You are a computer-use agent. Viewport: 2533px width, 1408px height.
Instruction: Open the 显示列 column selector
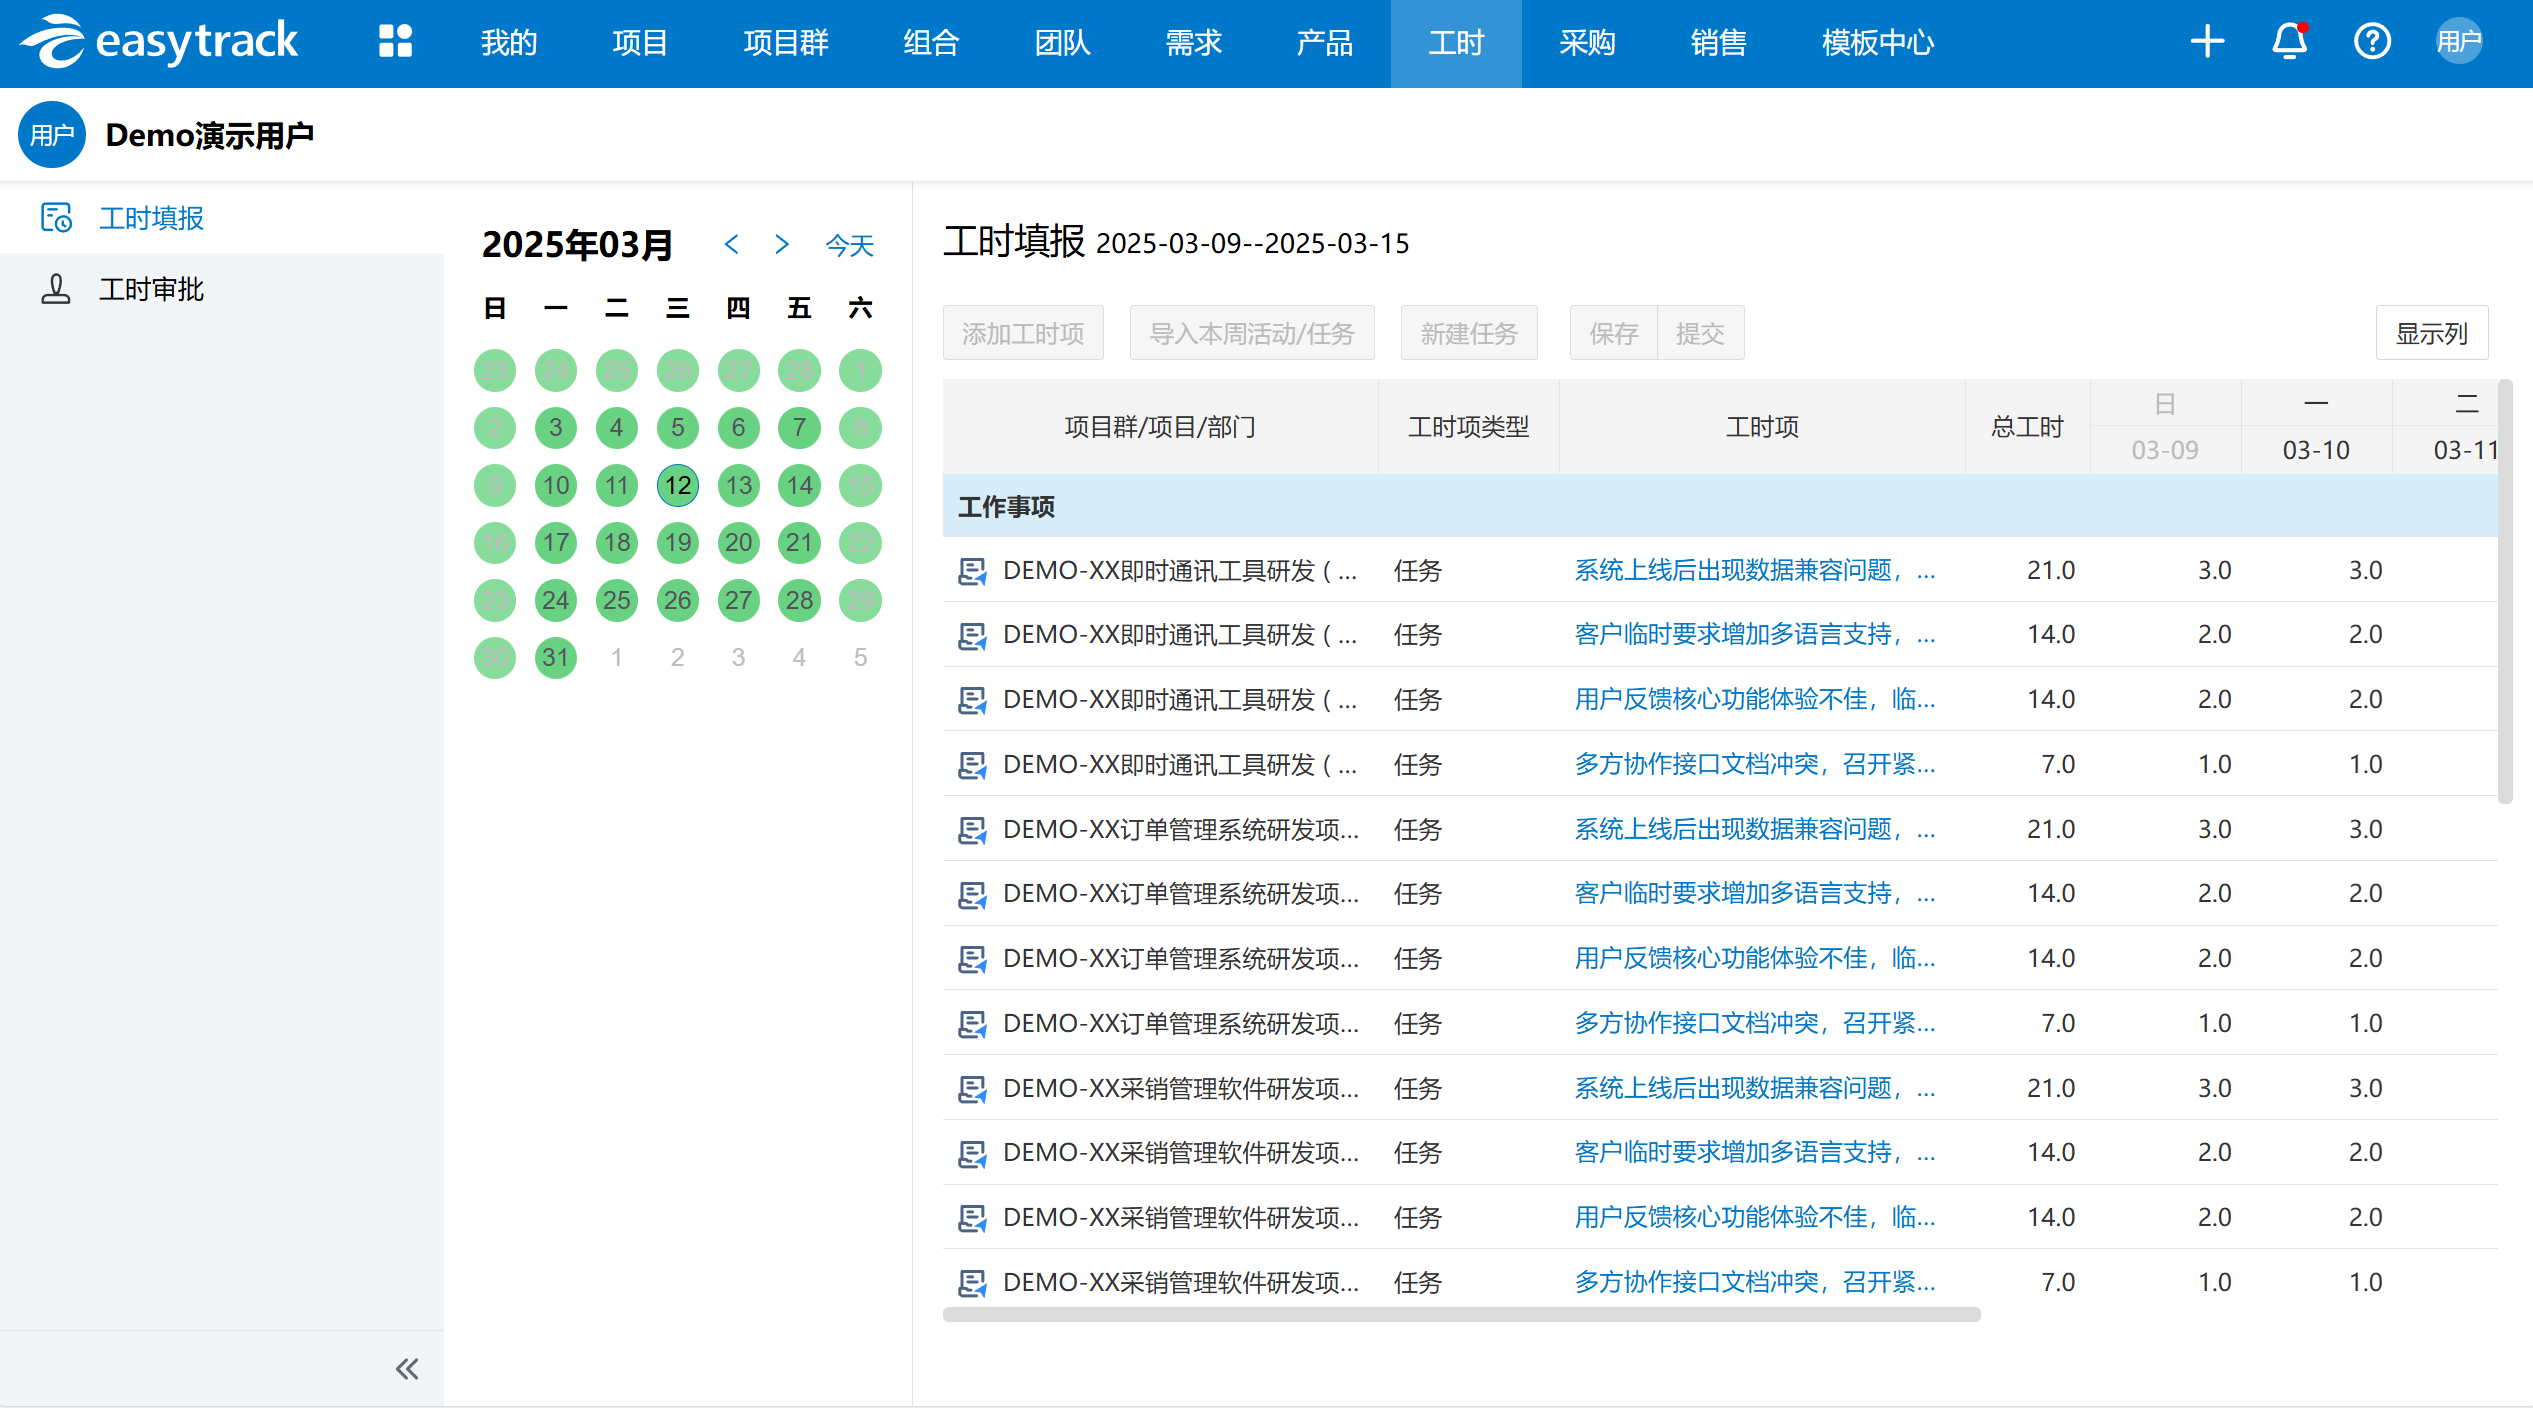click(2431, 333)
